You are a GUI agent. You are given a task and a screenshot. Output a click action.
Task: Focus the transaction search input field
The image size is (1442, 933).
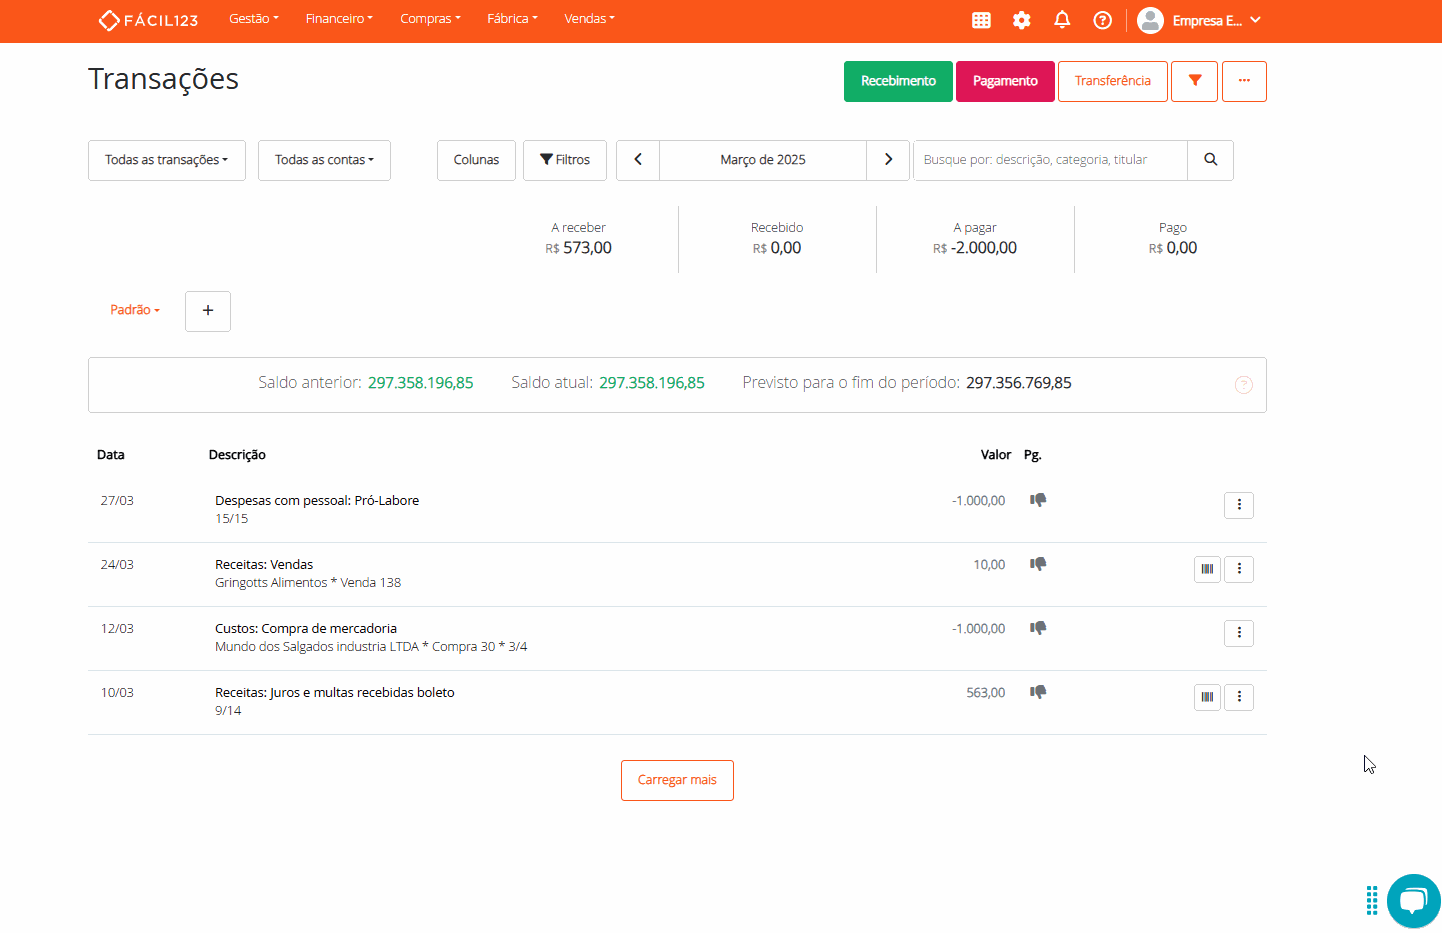tap(1050, 160)
